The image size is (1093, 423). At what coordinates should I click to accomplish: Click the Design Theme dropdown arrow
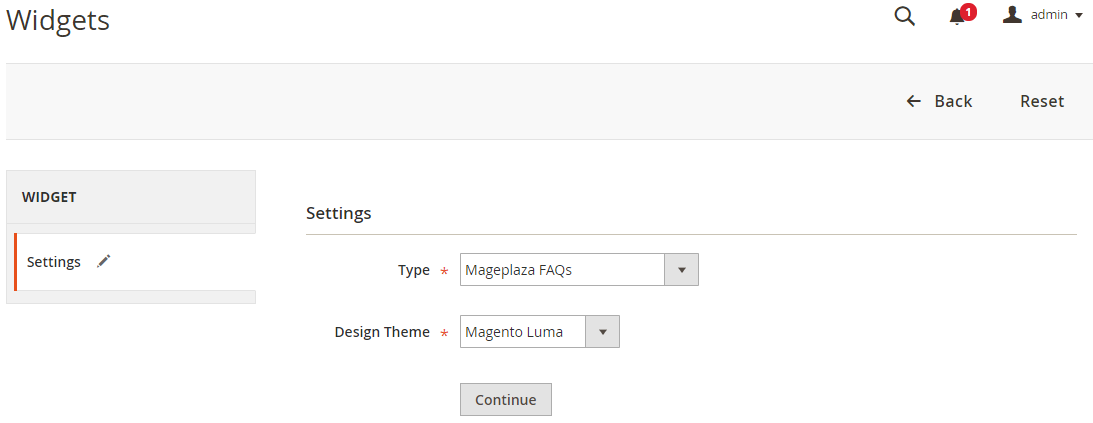coord(602,332)
